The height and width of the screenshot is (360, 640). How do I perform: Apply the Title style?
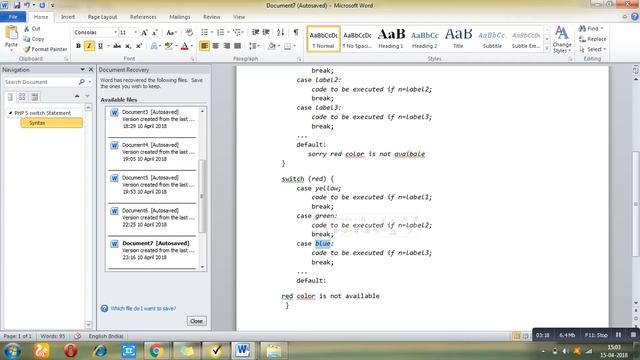458,39
